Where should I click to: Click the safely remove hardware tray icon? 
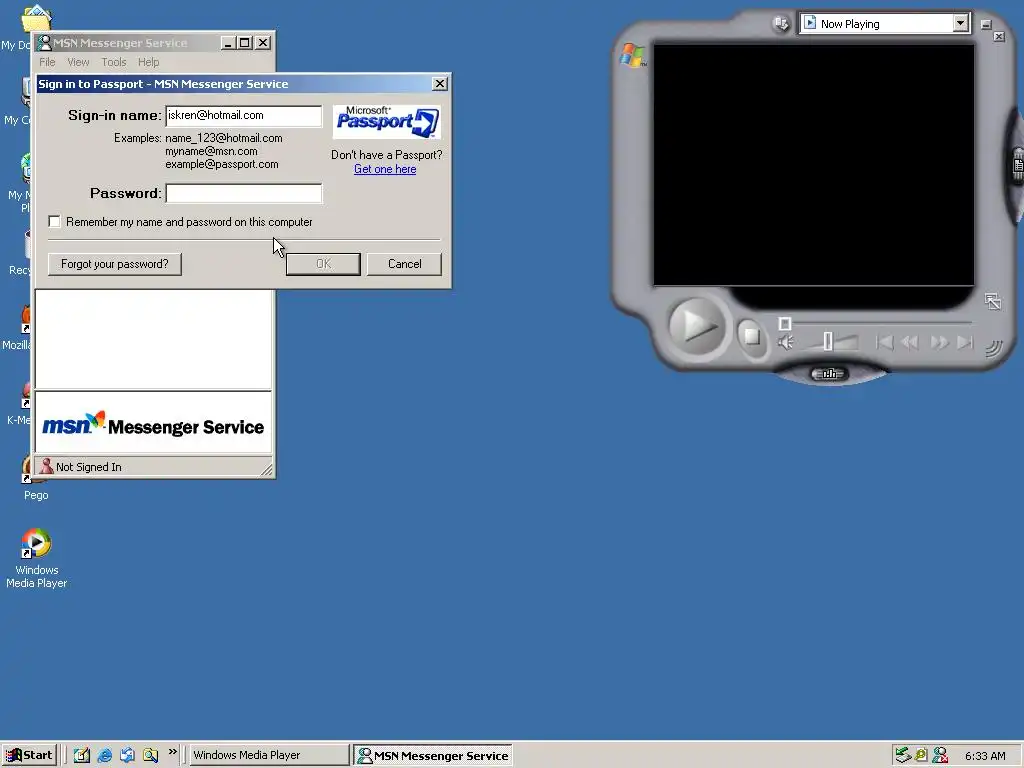coord(903,755)
